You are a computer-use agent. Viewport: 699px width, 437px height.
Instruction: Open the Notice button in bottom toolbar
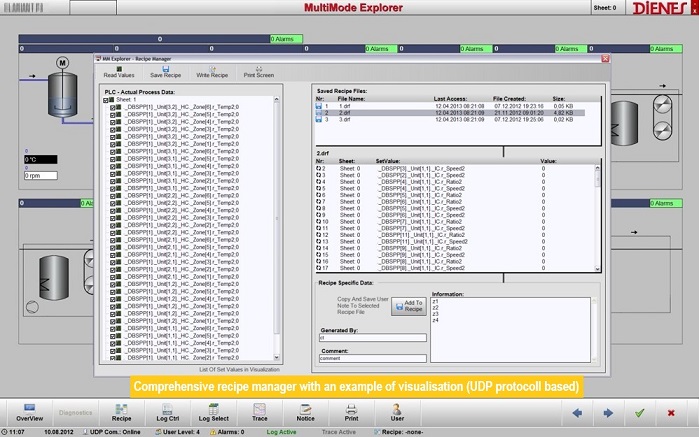click(305, 411)
